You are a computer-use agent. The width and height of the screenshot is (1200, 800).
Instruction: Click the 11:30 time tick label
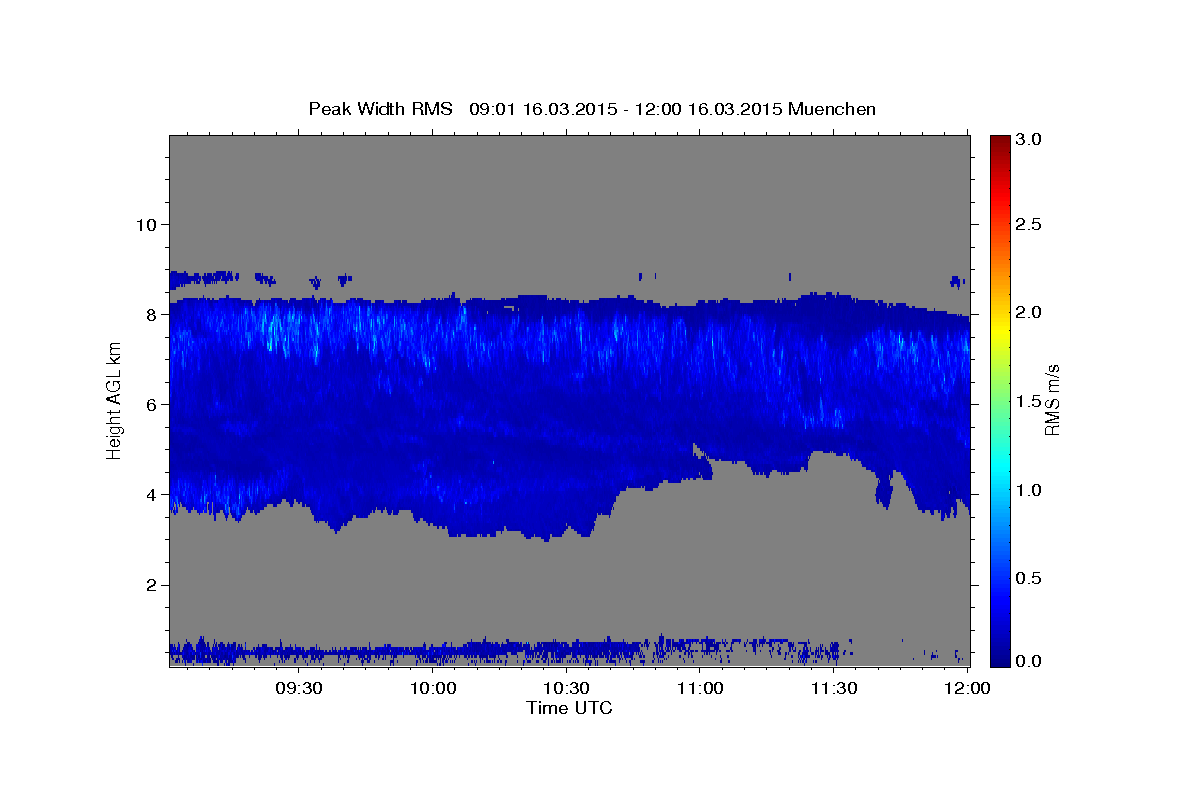(833, 688)
